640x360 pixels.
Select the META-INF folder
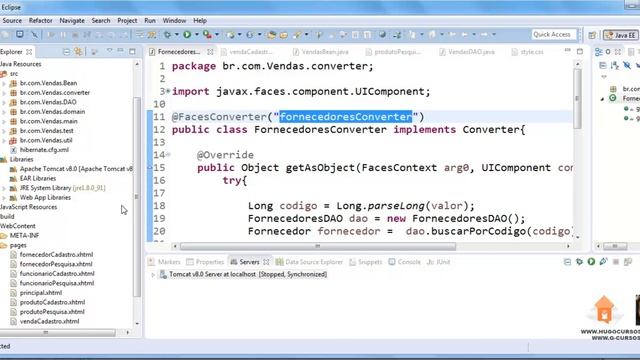click(x=24, y=236)
